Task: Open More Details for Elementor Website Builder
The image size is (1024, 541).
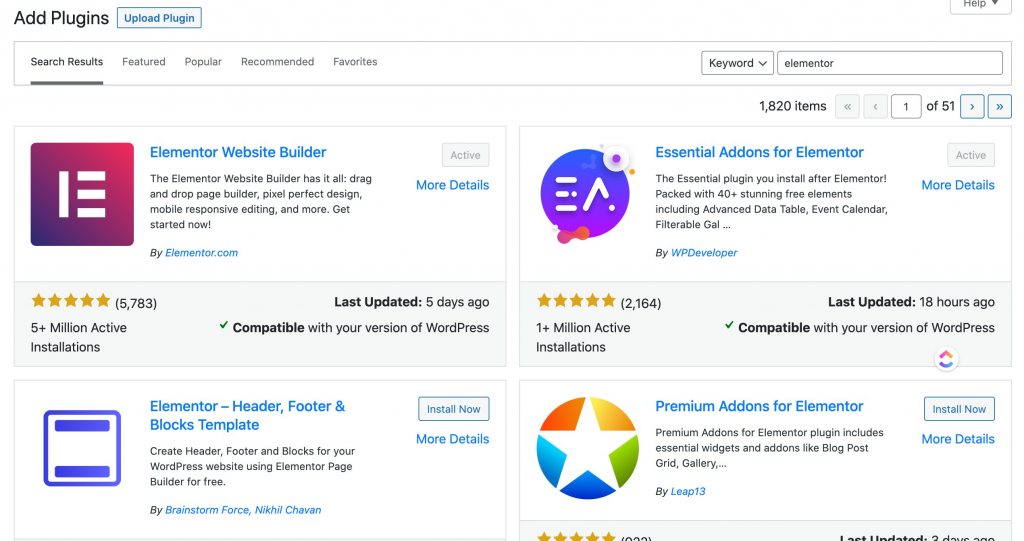Action: (453, 186)
